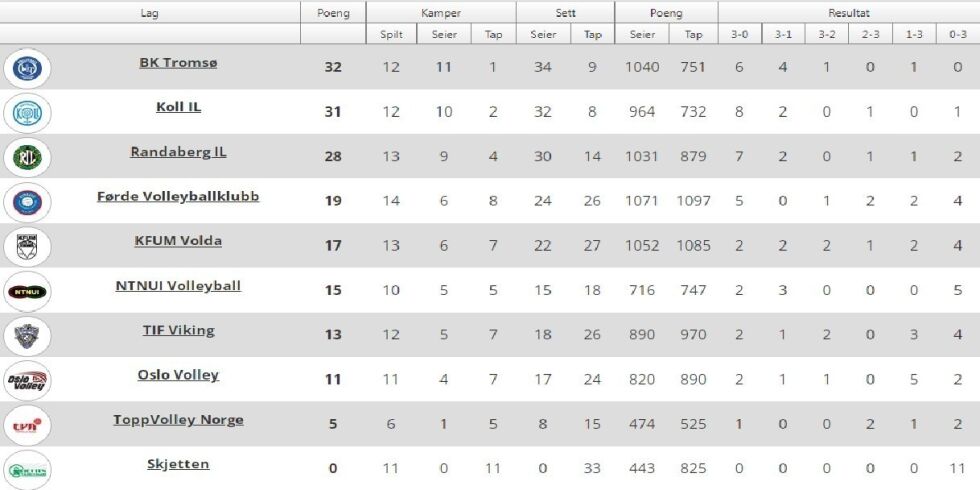The image size is (980, 490).
Task: Click the Koll IL team logo
Action: (27, 113)
